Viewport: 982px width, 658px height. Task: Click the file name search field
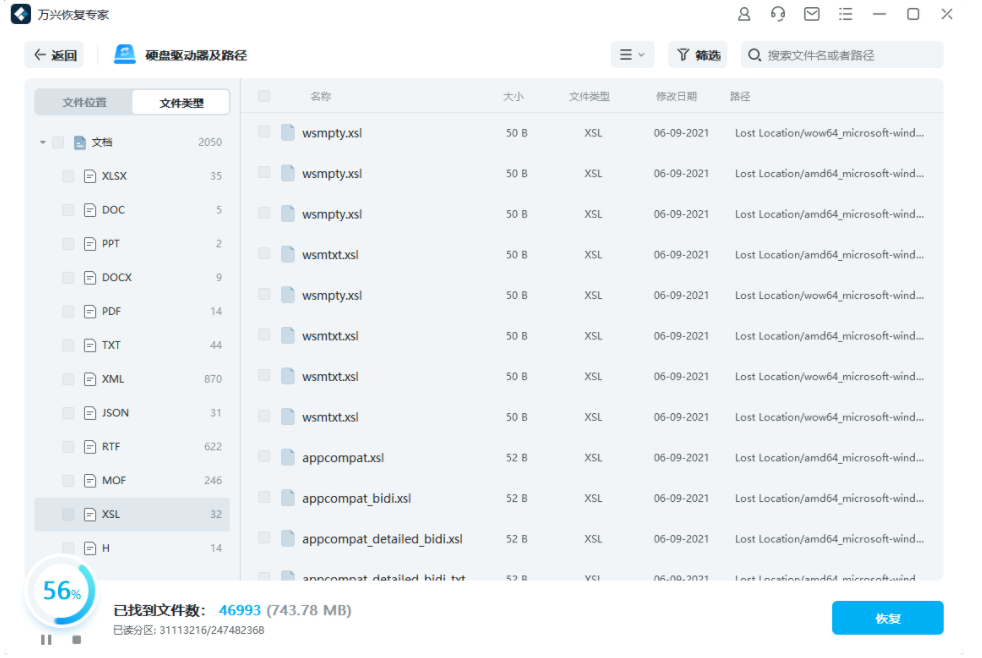point(850,55)
